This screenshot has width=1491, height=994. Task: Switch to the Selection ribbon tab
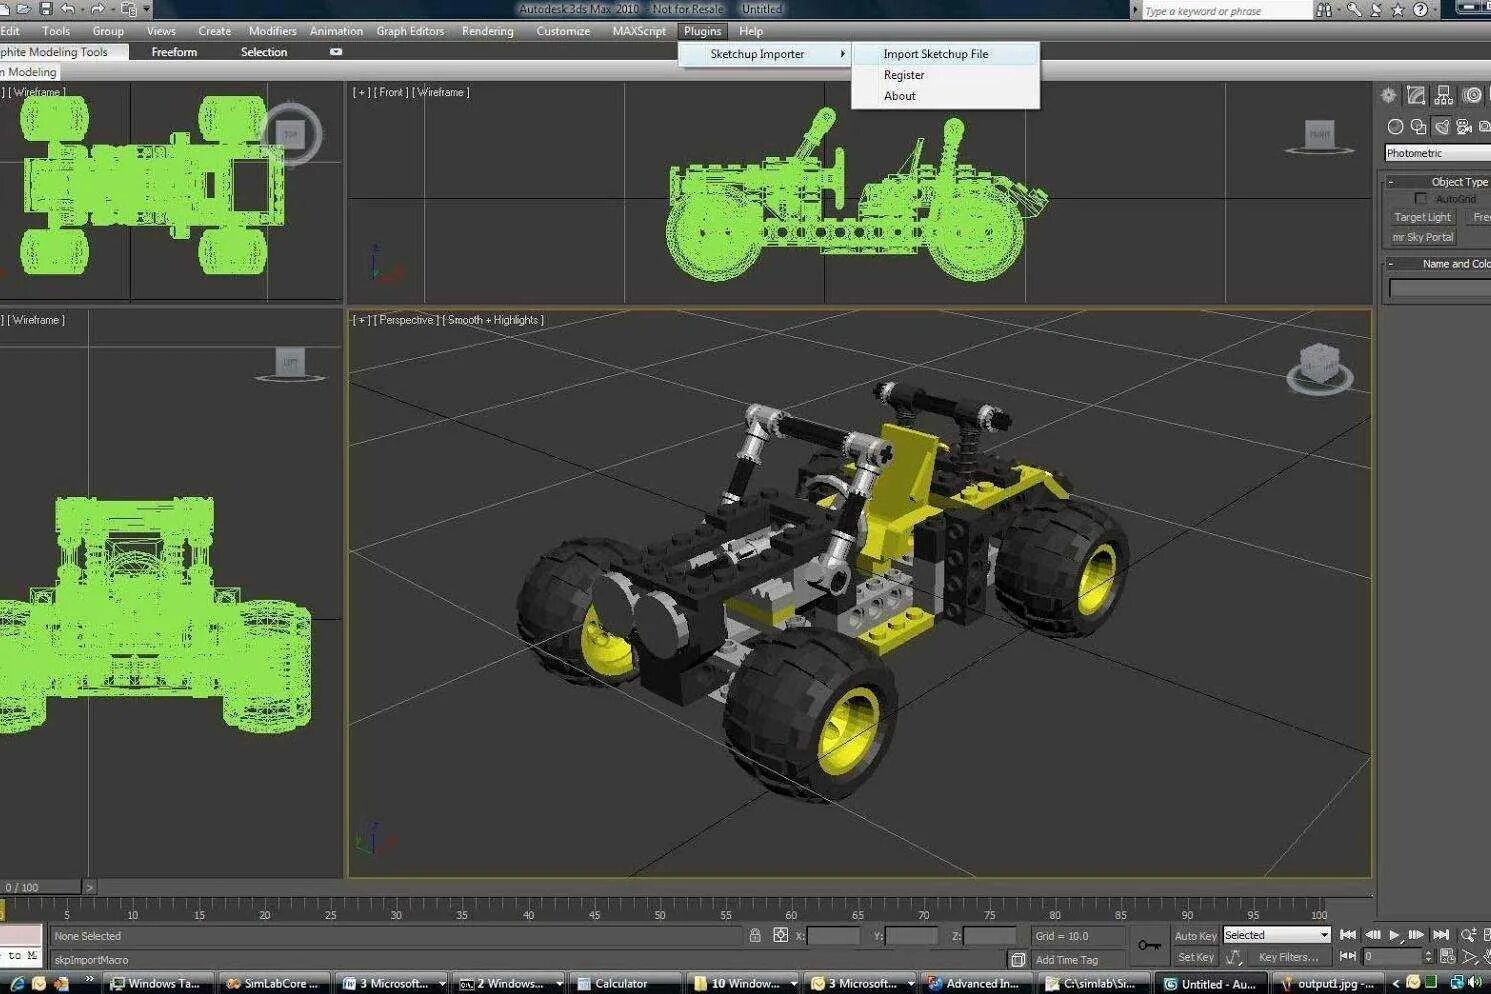(264, 52)
